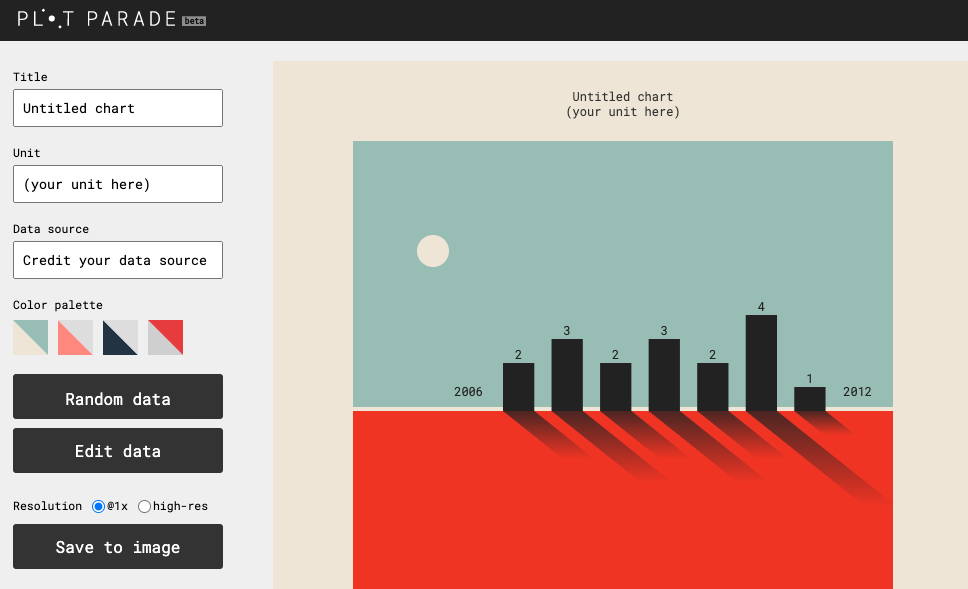Enable high-res resolution option

(145, 507)
